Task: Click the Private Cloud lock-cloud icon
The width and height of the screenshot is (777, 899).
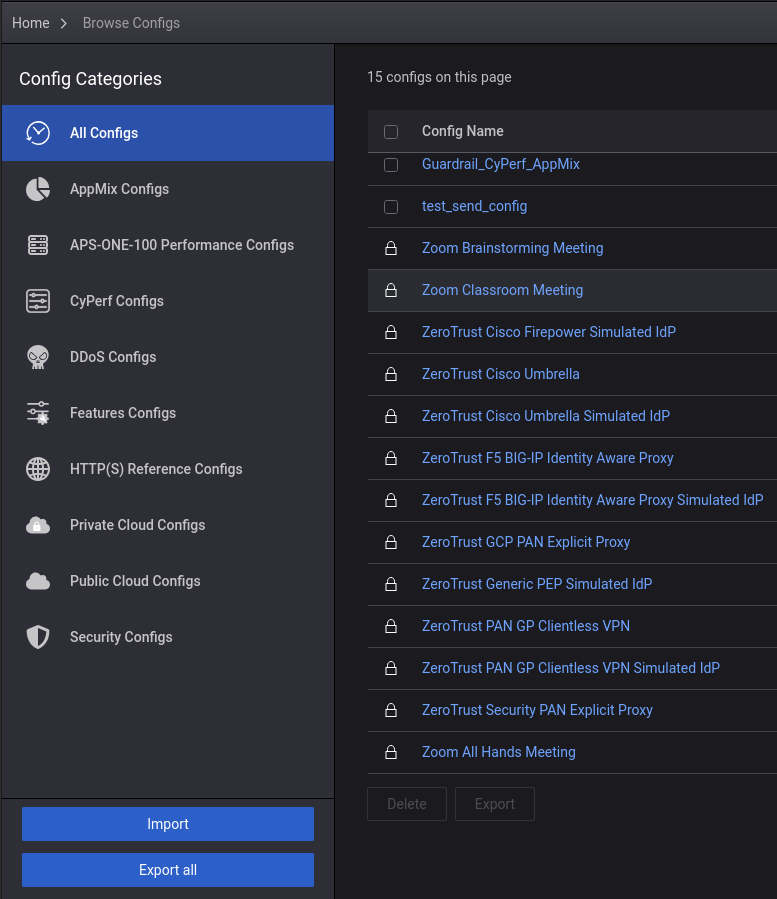Action: [38, 525]
